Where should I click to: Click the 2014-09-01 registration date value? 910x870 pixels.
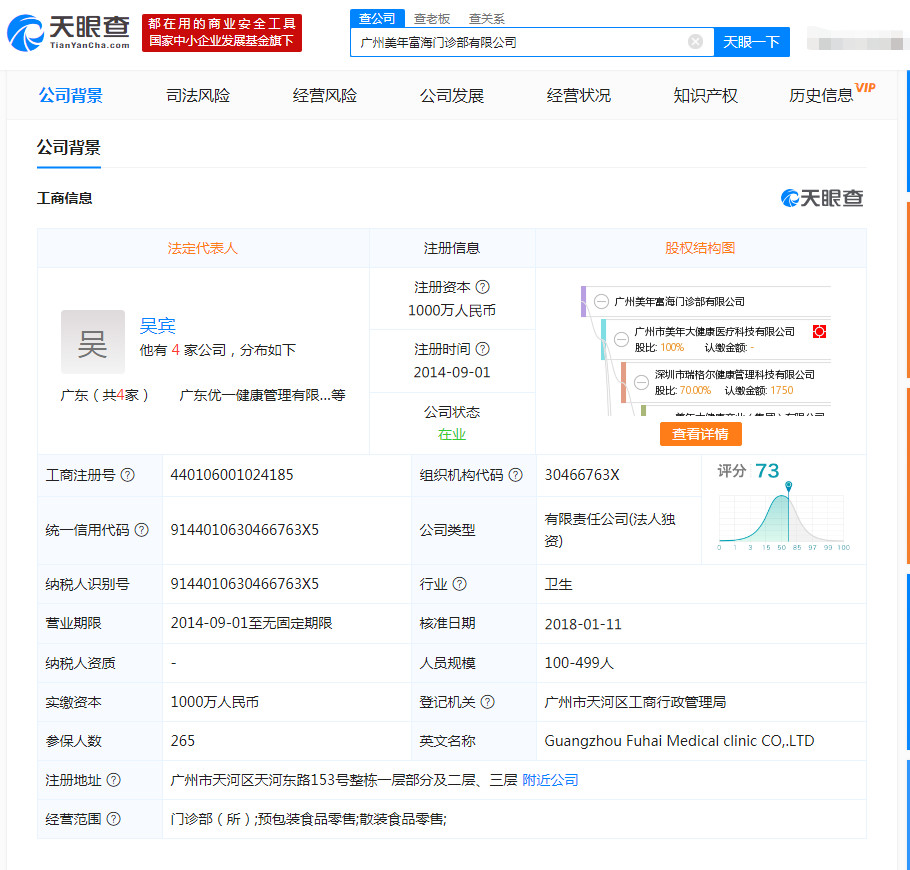(452, 372)
